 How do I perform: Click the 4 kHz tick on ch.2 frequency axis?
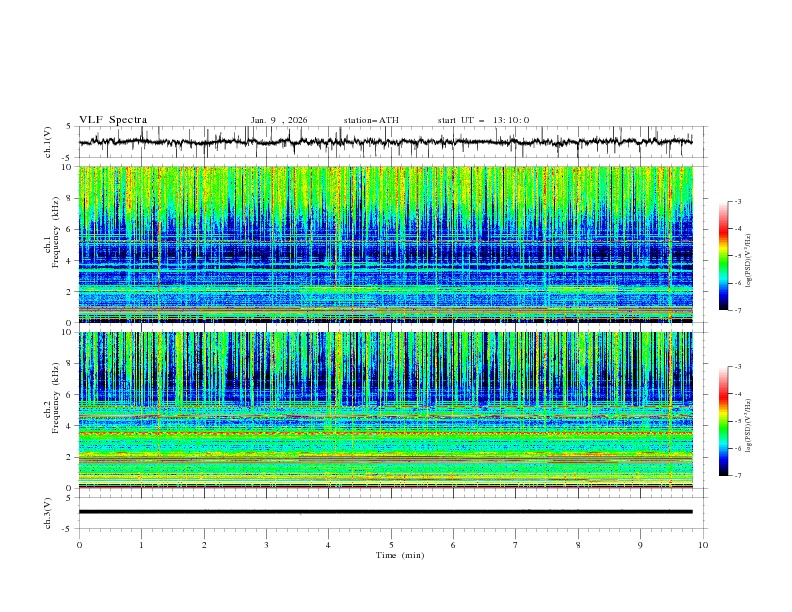point(71,426)
